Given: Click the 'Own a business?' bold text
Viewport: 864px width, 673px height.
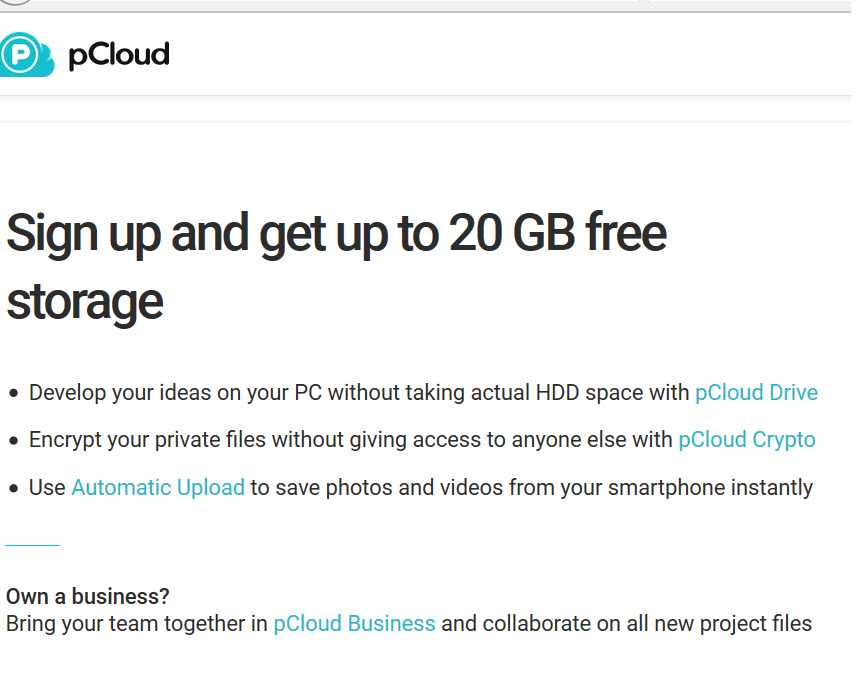Looking at the screenshot, I should point(88,596).
